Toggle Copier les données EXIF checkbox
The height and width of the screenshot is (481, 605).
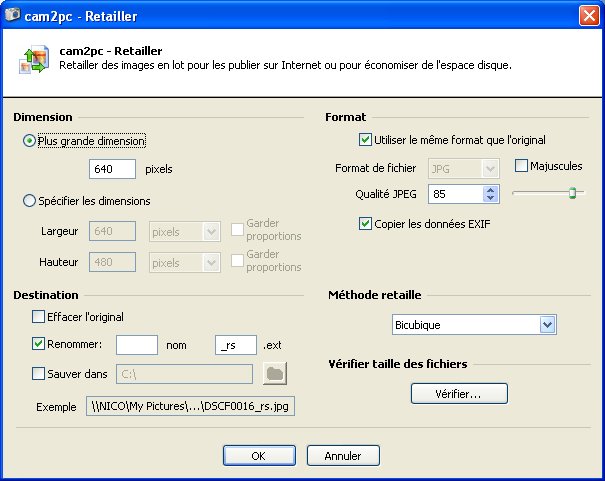click(x=365, y=223)
